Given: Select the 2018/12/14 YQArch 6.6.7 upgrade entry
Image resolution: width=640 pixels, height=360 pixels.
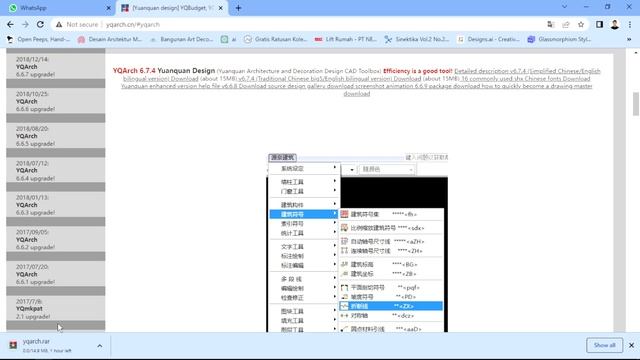Looking at the screenshot, I should click(56, 67).
